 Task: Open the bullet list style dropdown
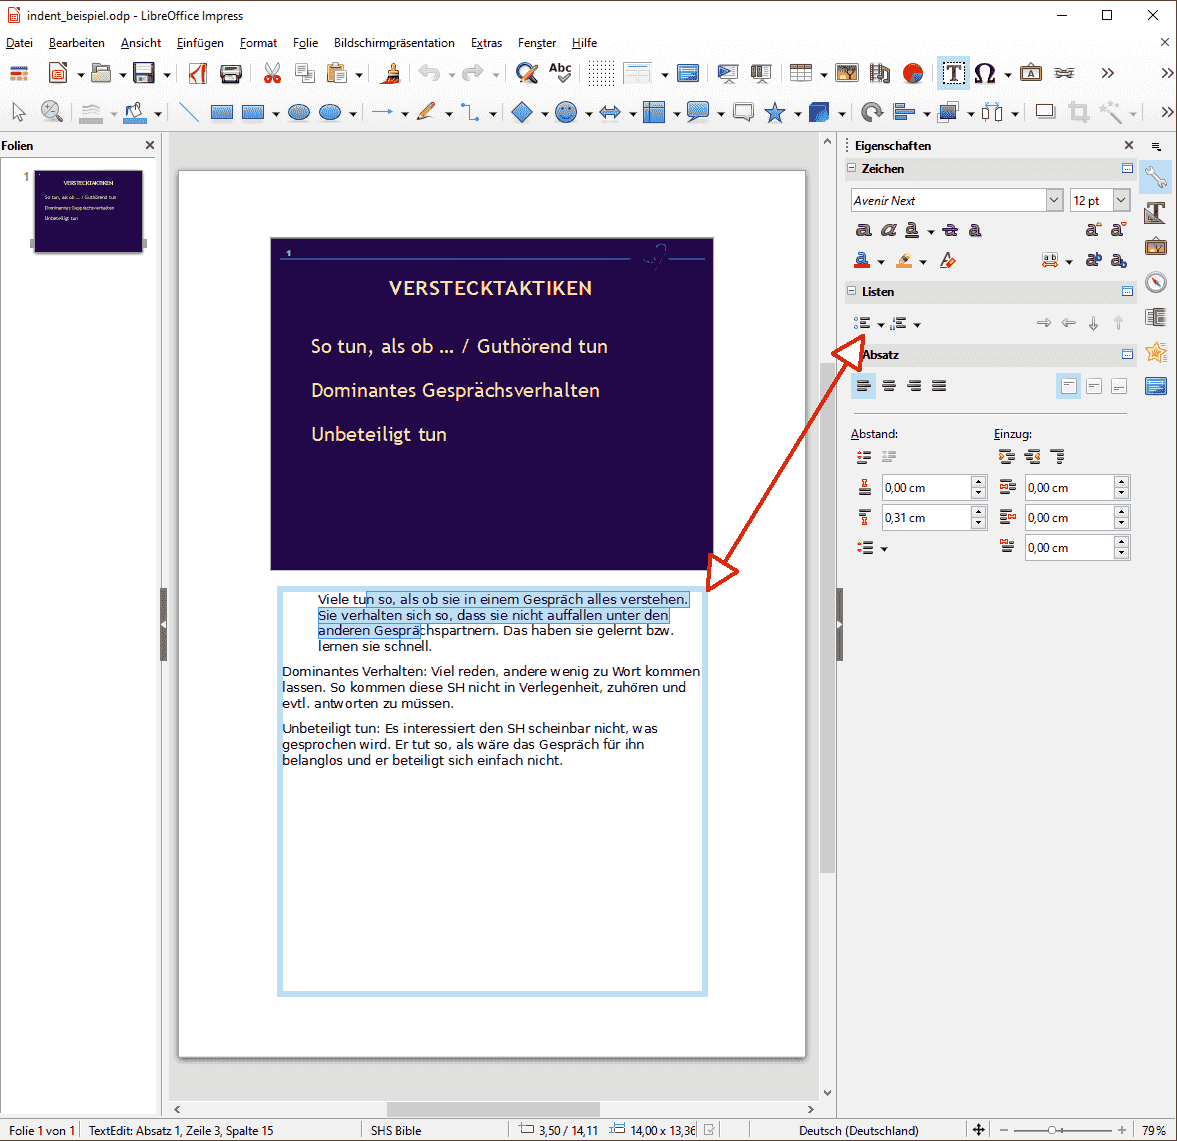[x=881, y=325]
